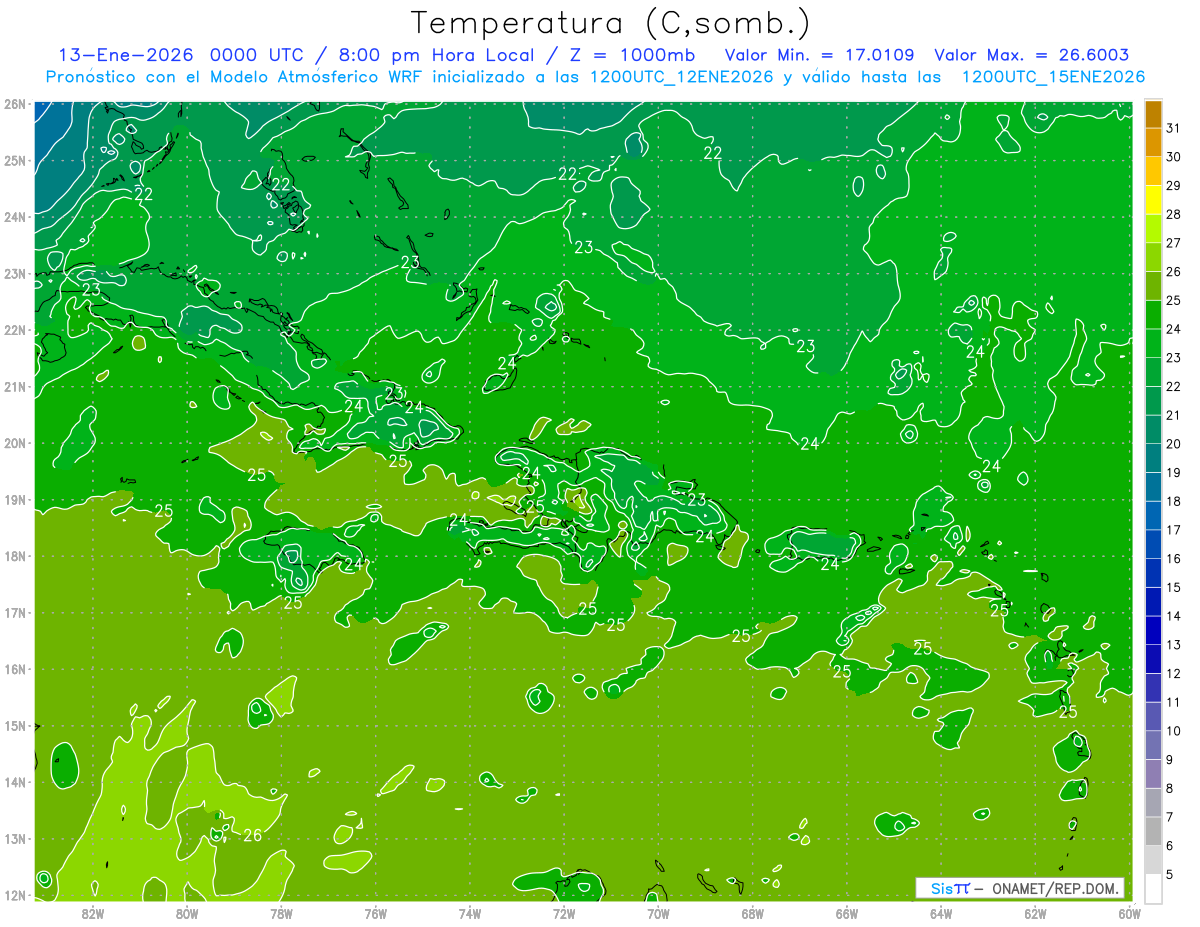
Task: Click the 19N latitude axis label
Action: coord(14,499)
